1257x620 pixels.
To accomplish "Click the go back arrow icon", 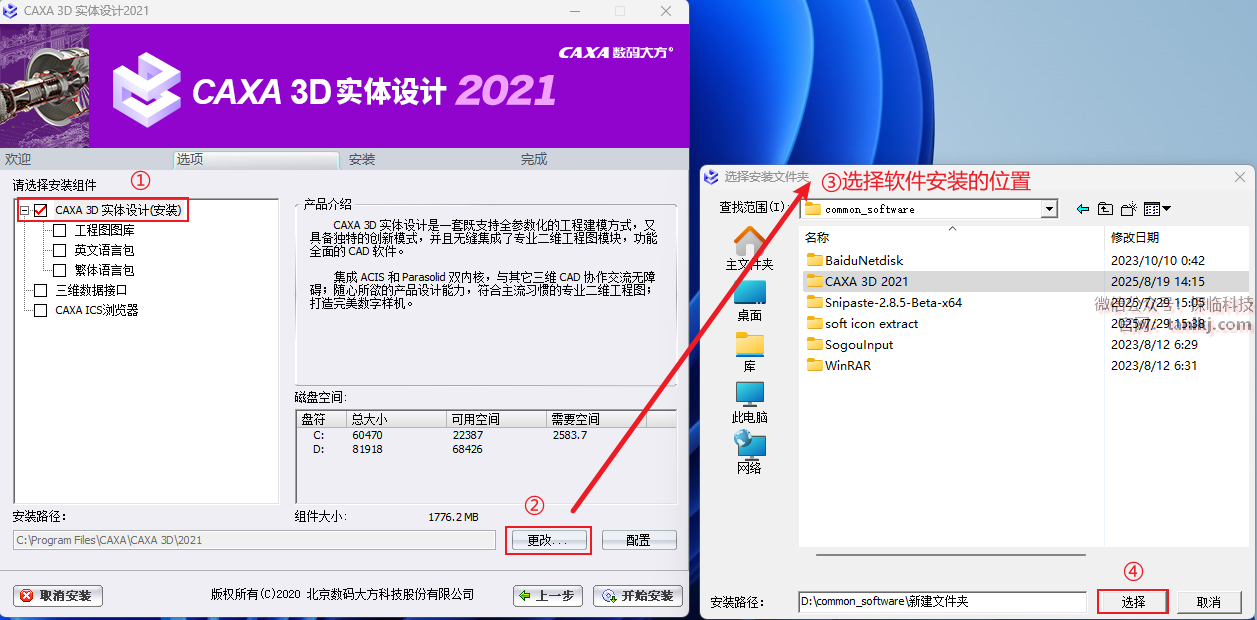I will click(x=1082, y=209).
